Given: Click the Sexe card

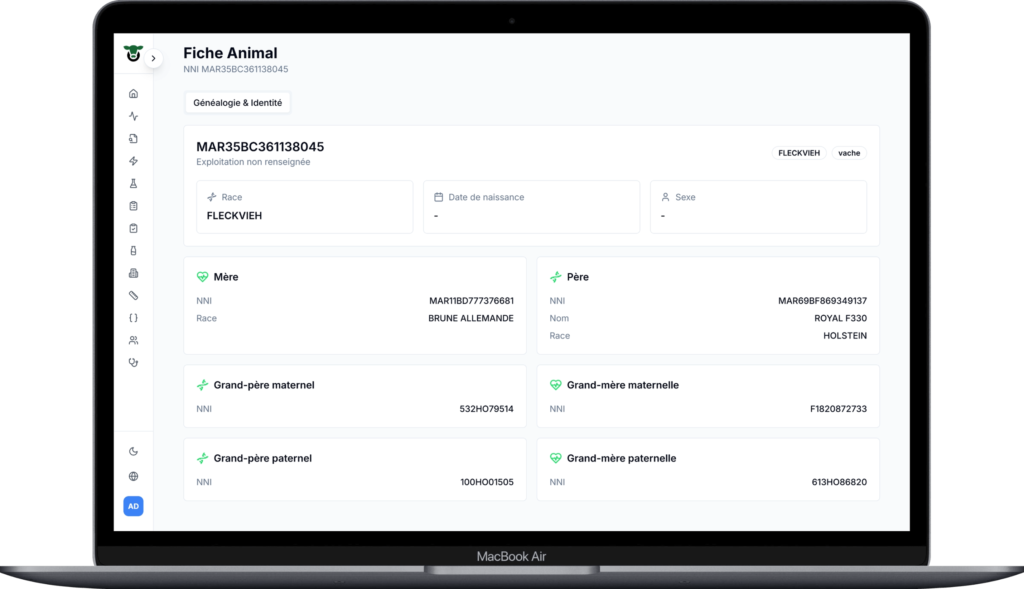Looking at the screenshot, I should (758, 207).
